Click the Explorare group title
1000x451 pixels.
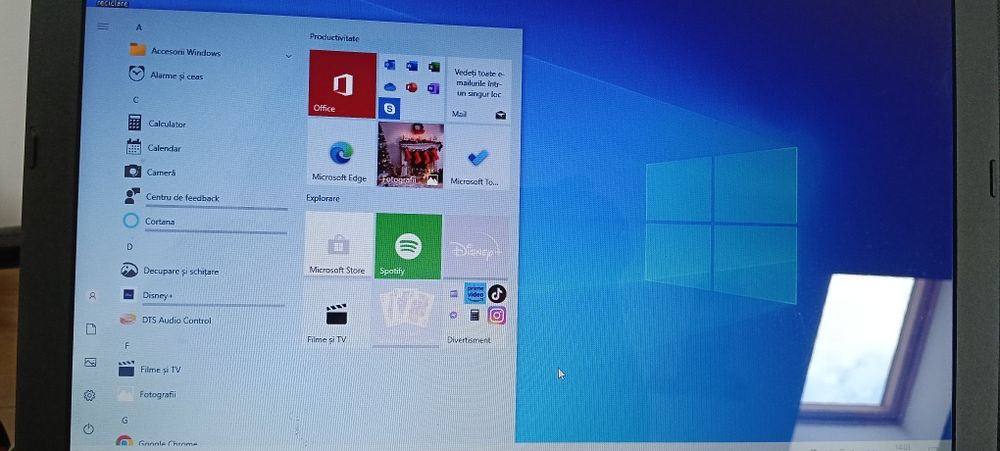[x=323, y=198]
